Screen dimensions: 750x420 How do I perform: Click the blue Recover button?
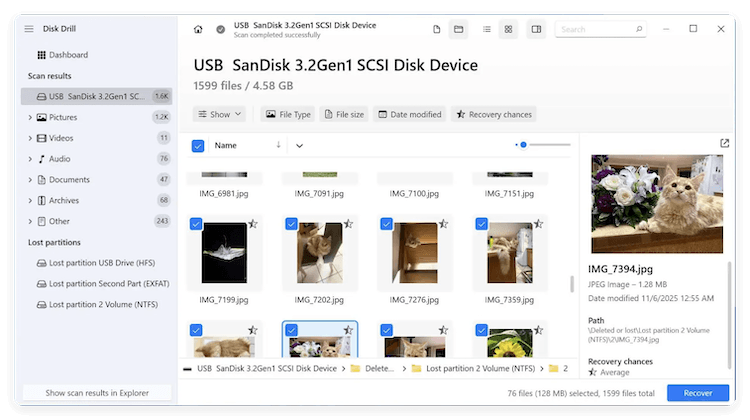tap(697, 393)
